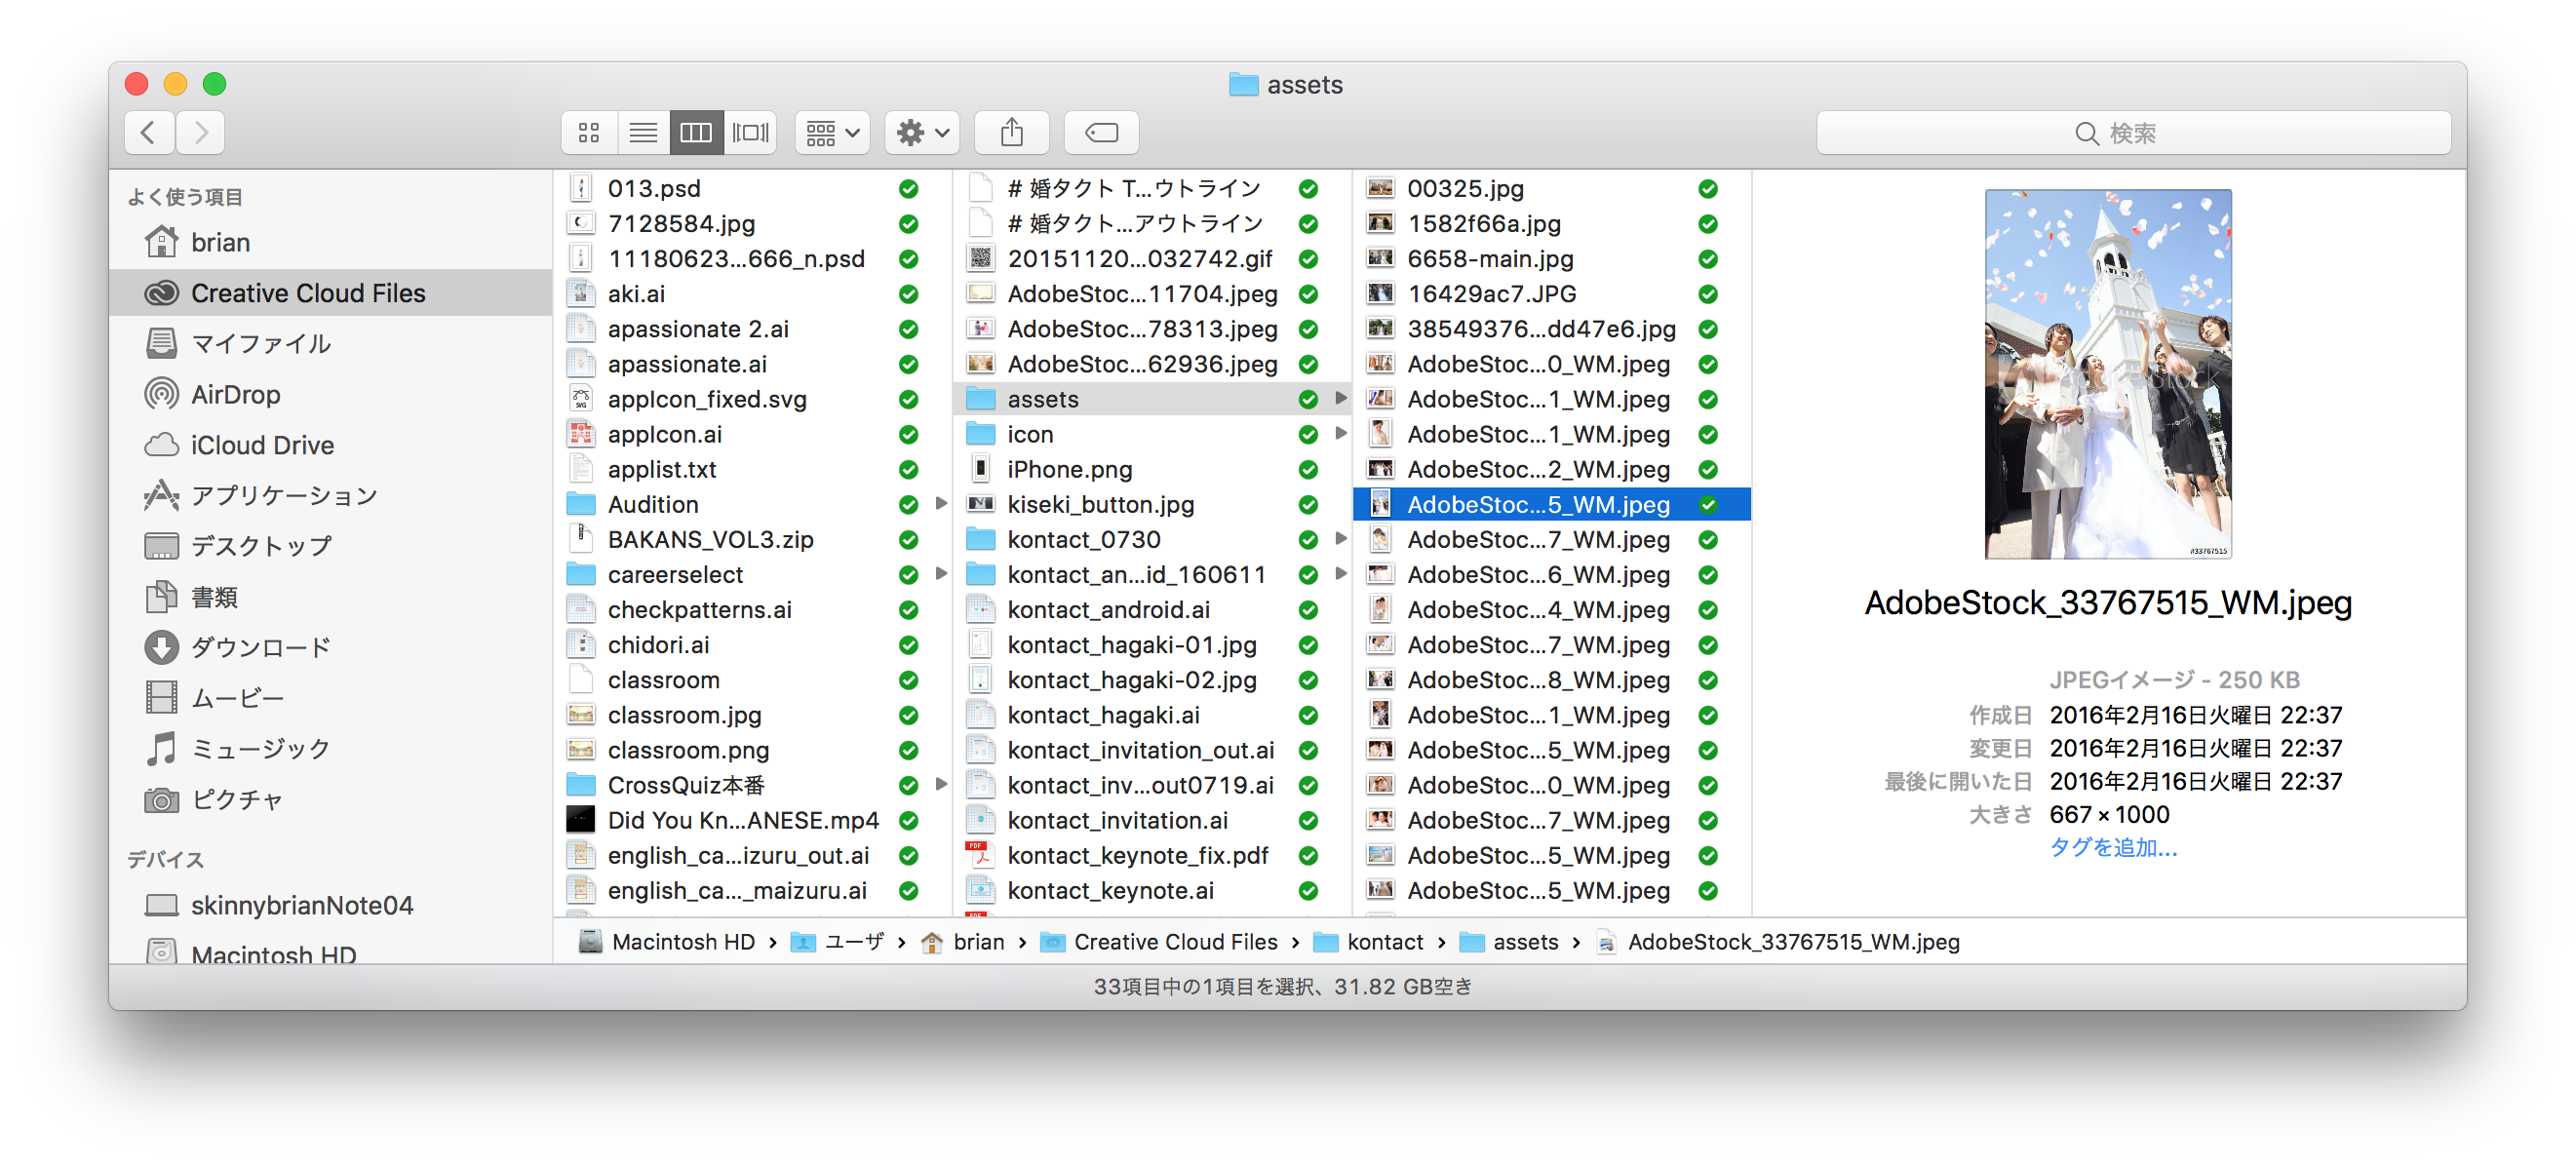Select the kontact_keynote_fix.pdf file
This screenshot has width=2576, height=1166.
[x=1137, y=855]
